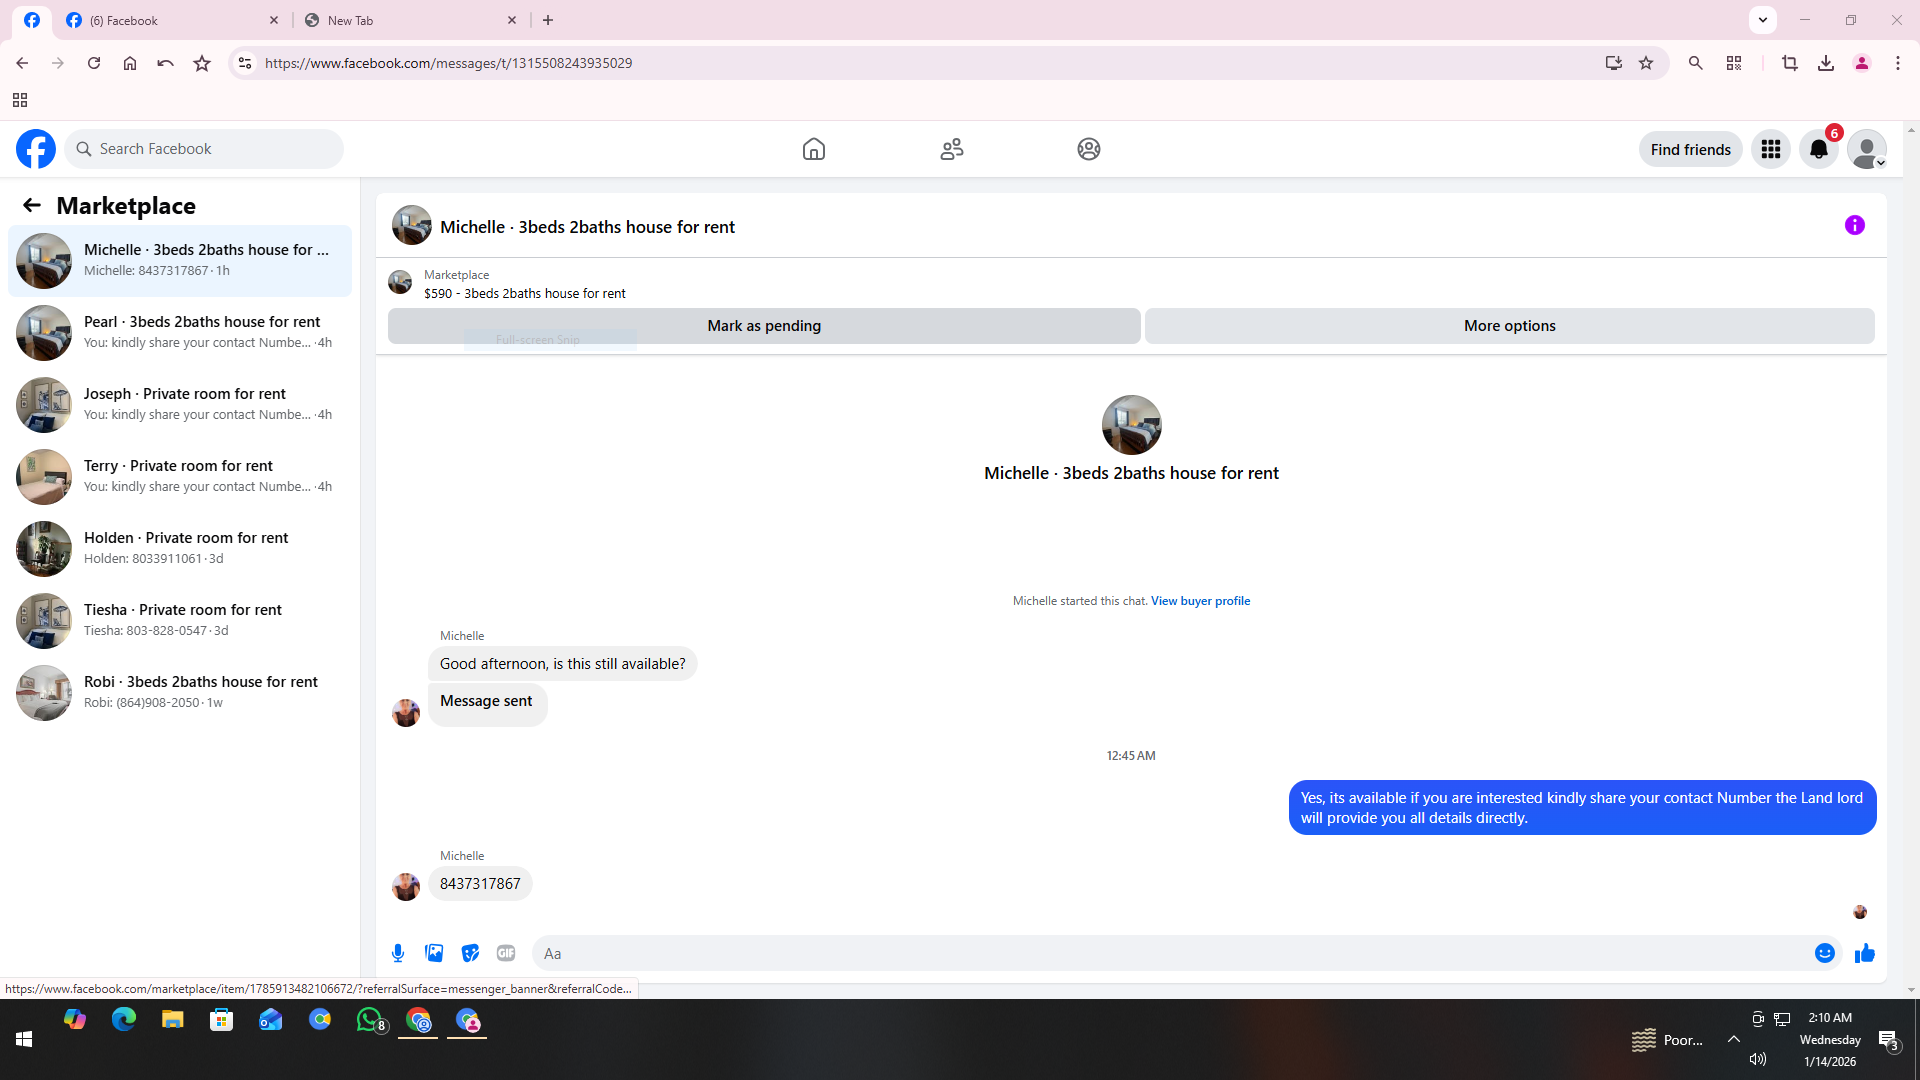1920x1080 pixels.
Task: Click the message input field
Action: coord(1170,953)
